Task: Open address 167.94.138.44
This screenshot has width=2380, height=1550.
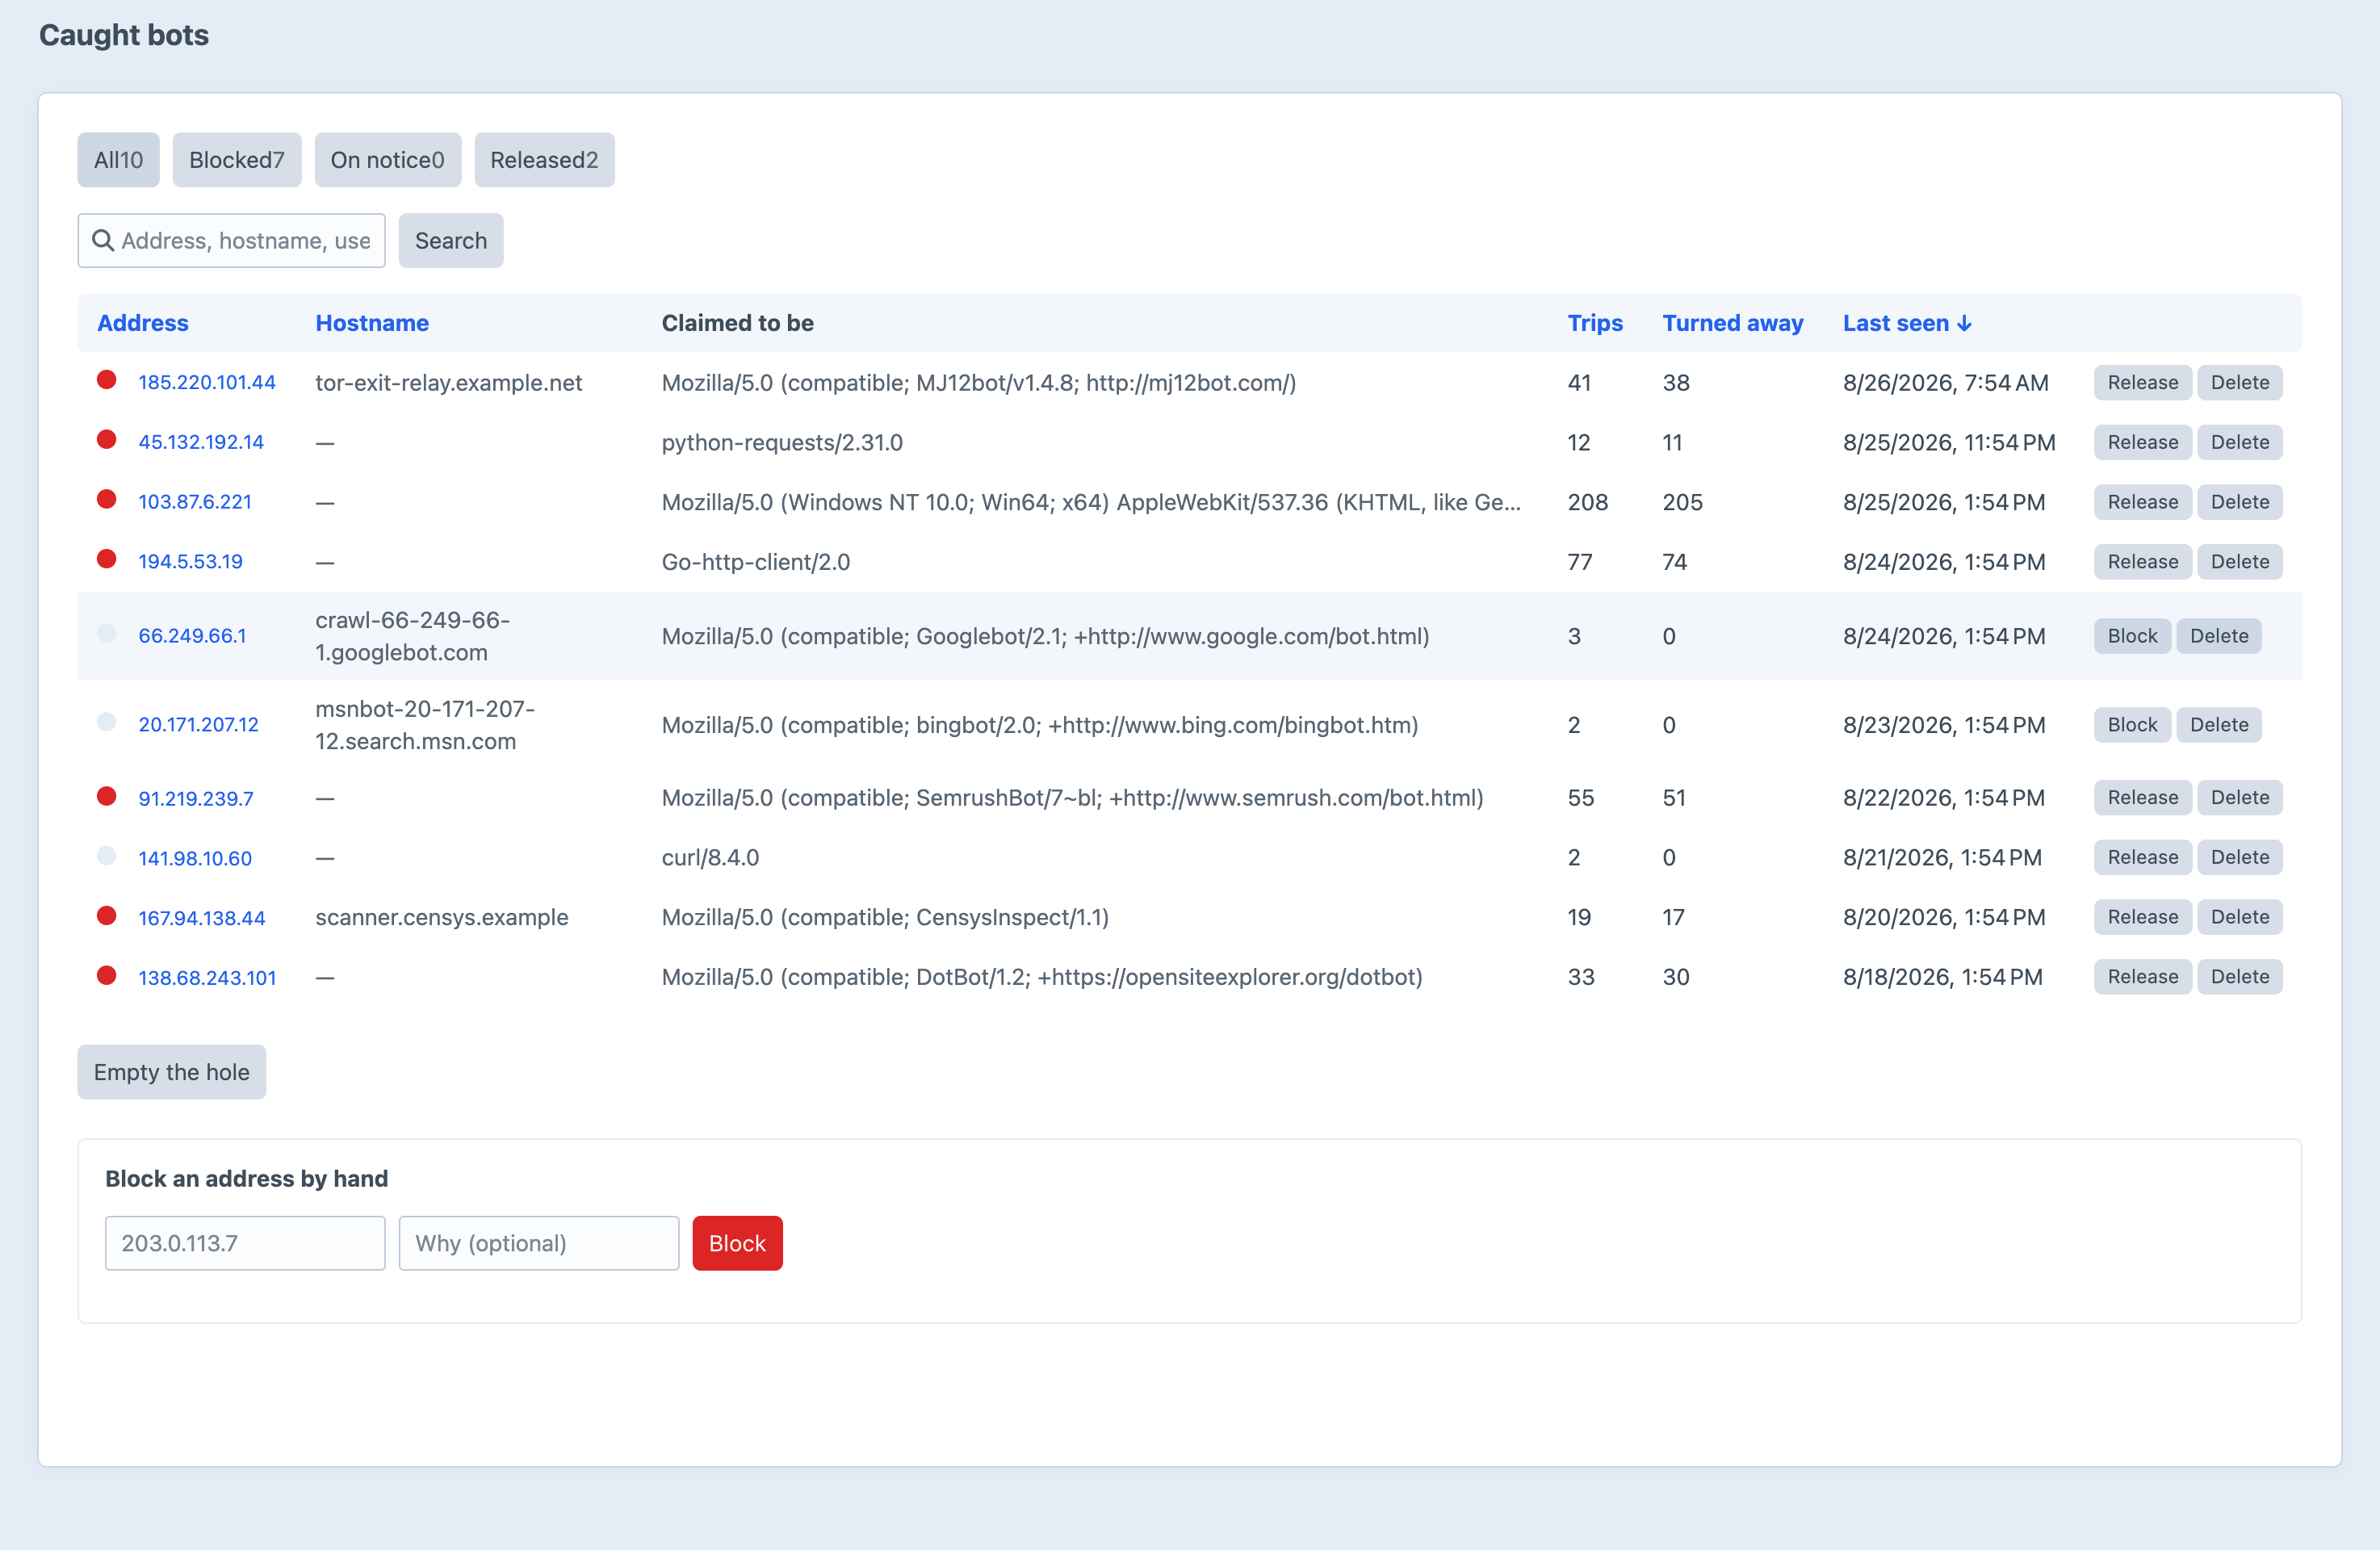Action: click(202, 918)
